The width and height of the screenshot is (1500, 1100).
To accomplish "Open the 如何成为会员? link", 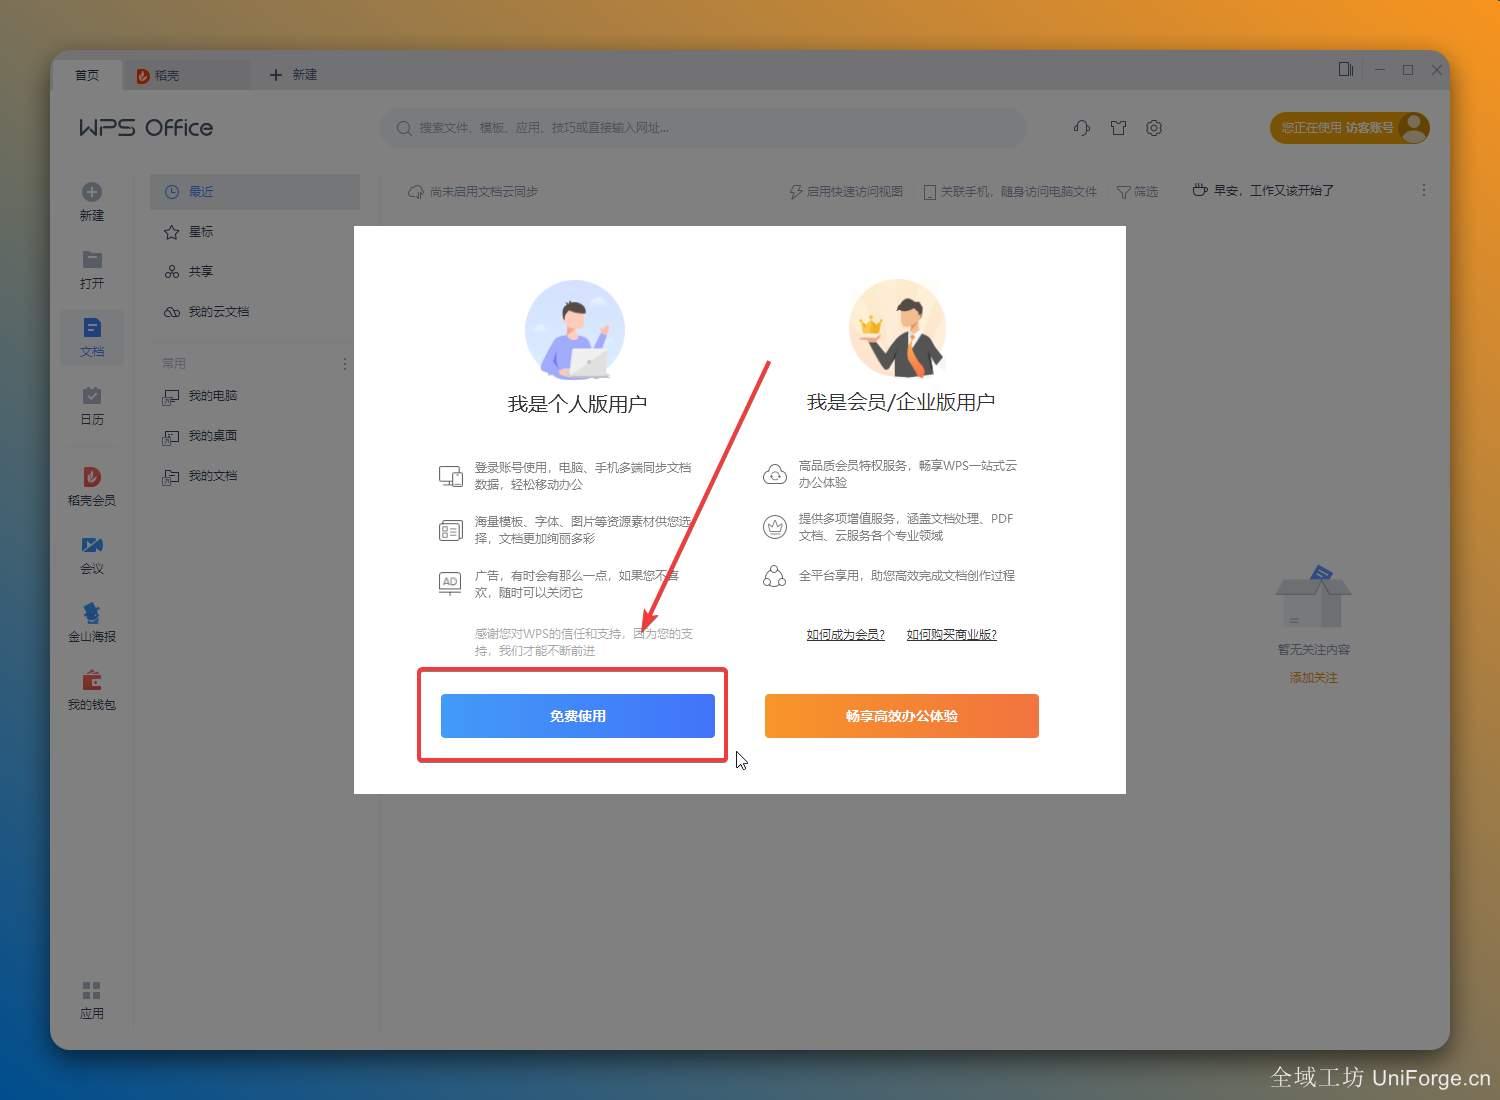I will [846, 635].
